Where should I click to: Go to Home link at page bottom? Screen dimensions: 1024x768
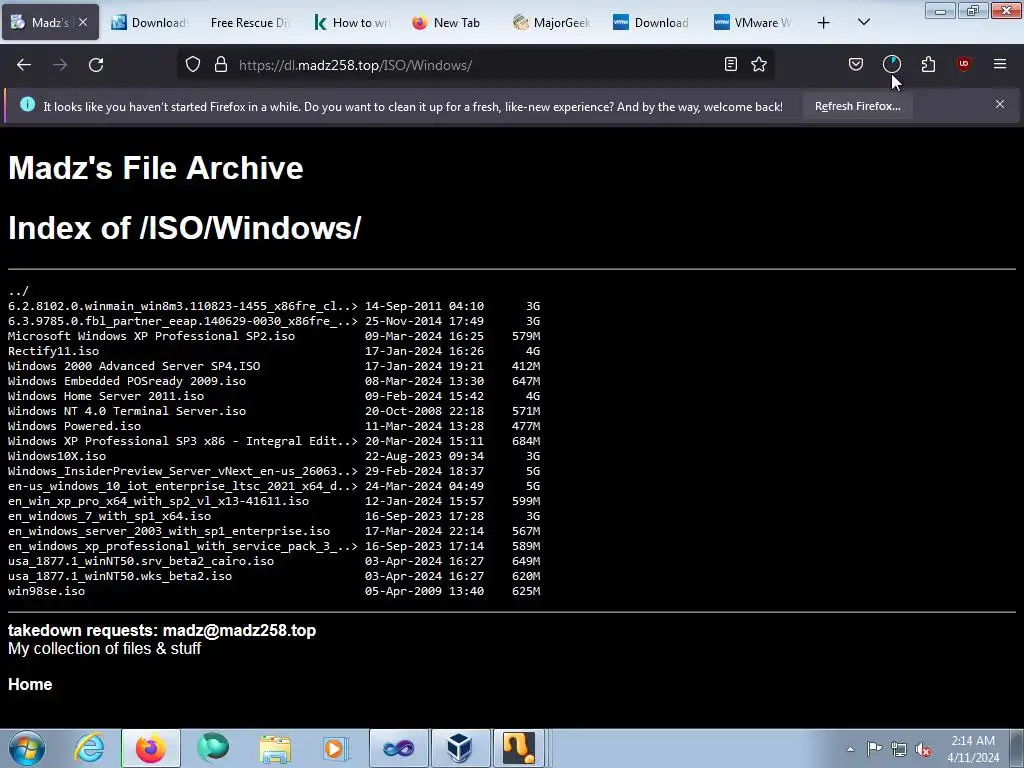(x=30, y=684)
